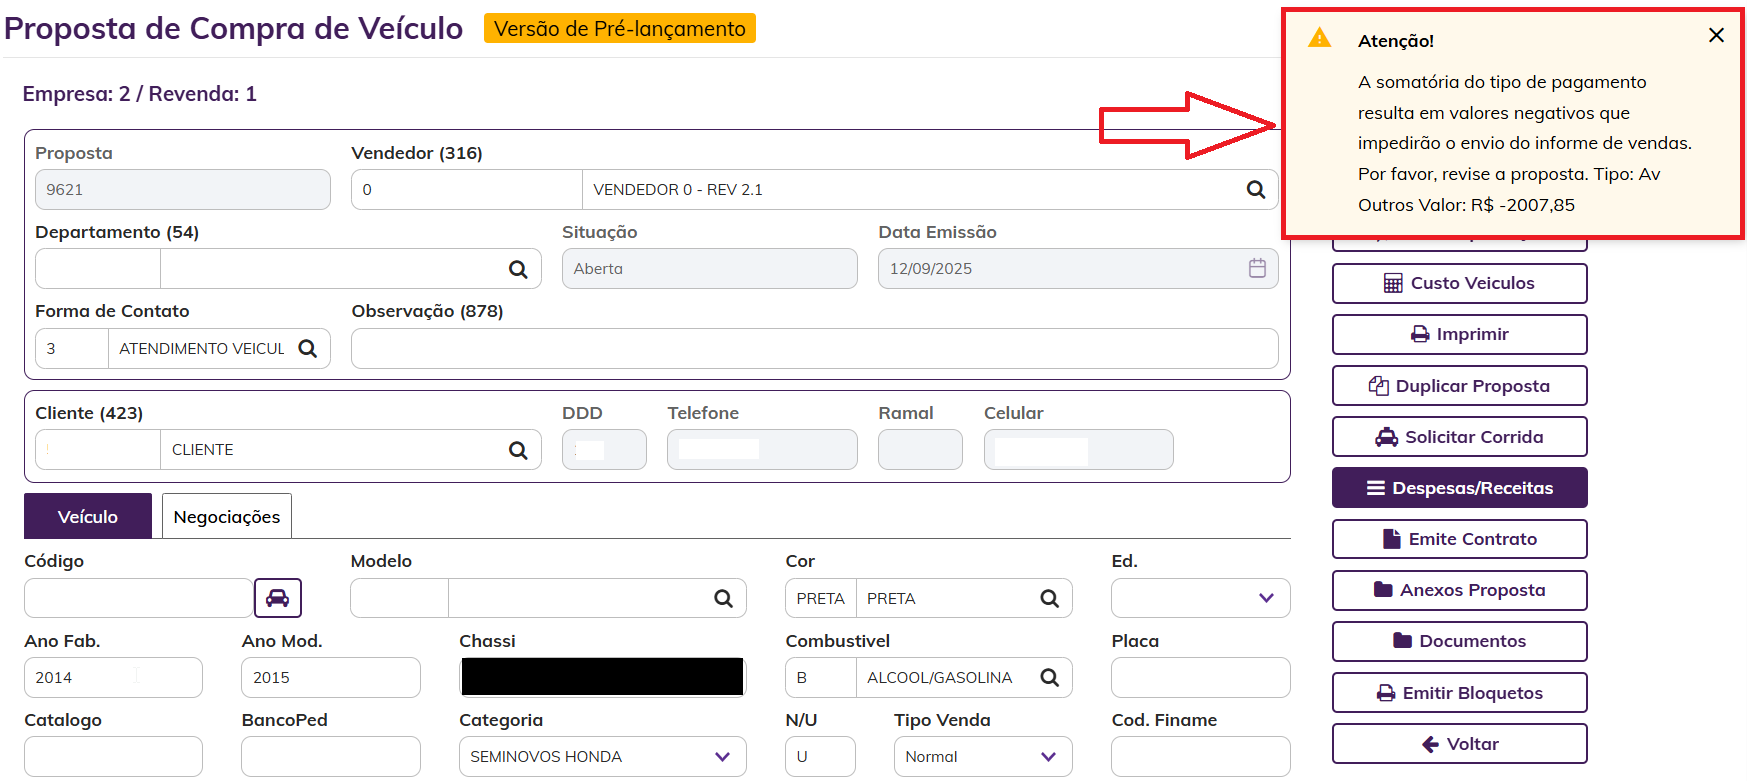Click the Cor search magnifier icon

coord(1049,598)
